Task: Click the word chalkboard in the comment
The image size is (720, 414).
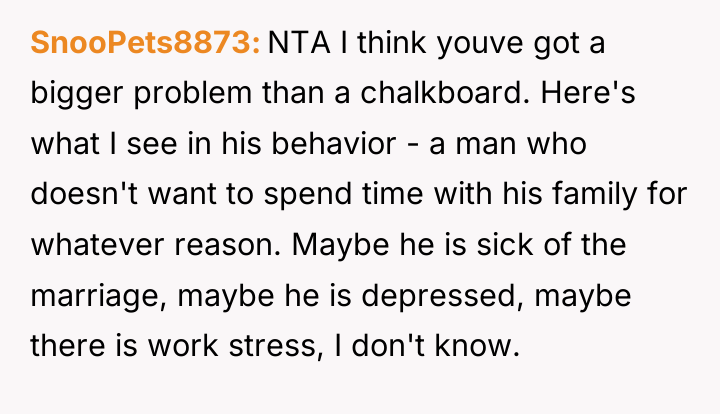Action: point(442,93)
